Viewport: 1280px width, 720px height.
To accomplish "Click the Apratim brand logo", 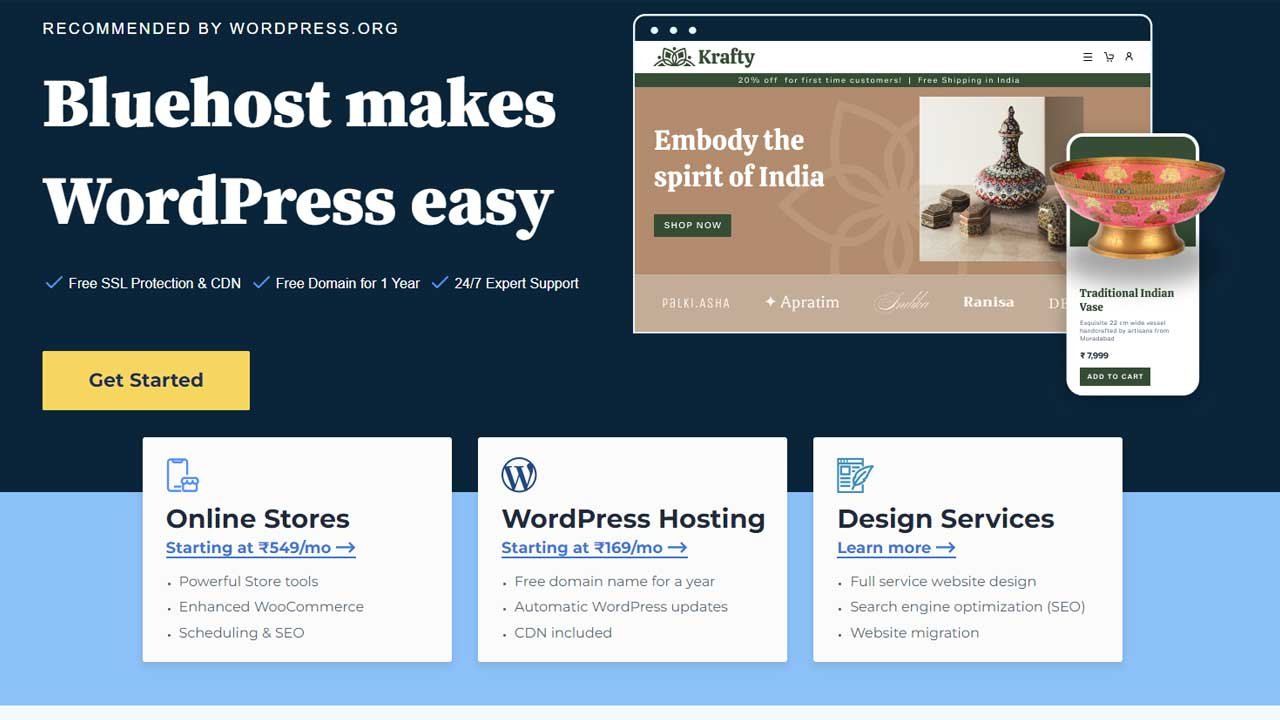I will [802, 302].
